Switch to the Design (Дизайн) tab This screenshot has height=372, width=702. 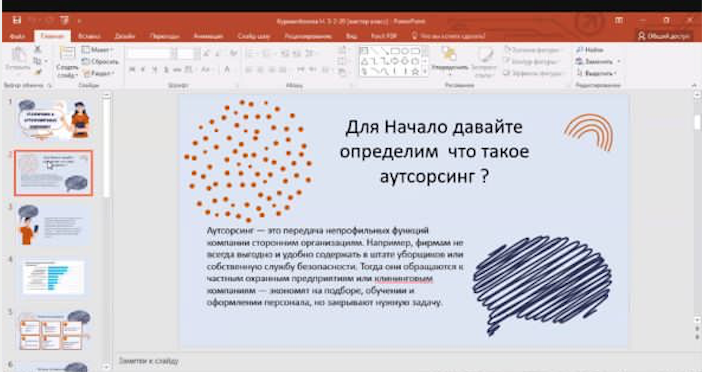point(124,36)
